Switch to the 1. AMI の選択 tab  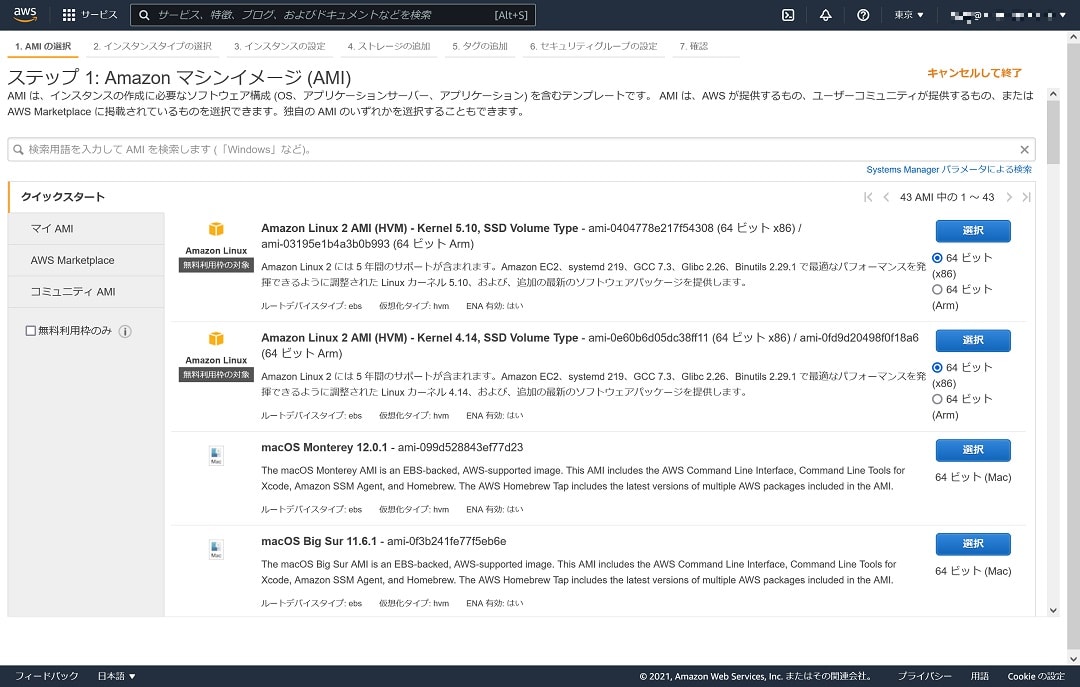click(43, 46)
